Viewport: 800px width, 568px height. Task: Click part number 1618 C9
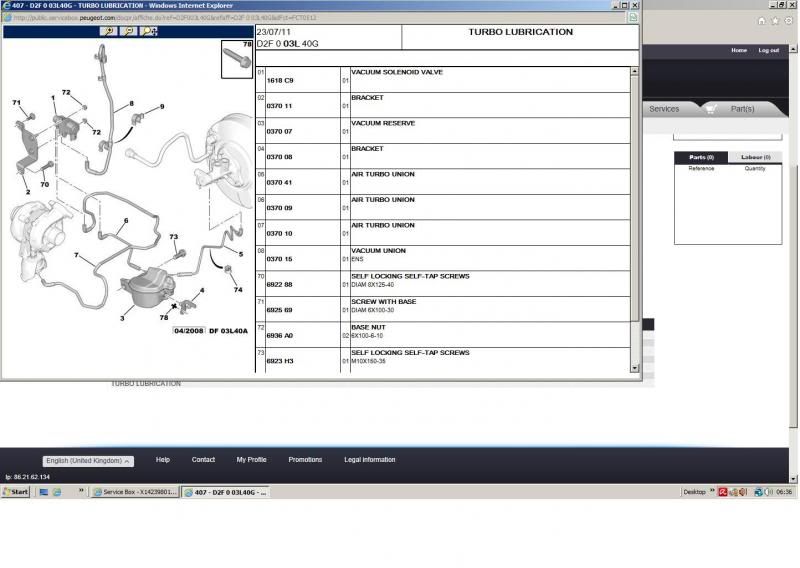pyautogui.click(x=280, y=81)
